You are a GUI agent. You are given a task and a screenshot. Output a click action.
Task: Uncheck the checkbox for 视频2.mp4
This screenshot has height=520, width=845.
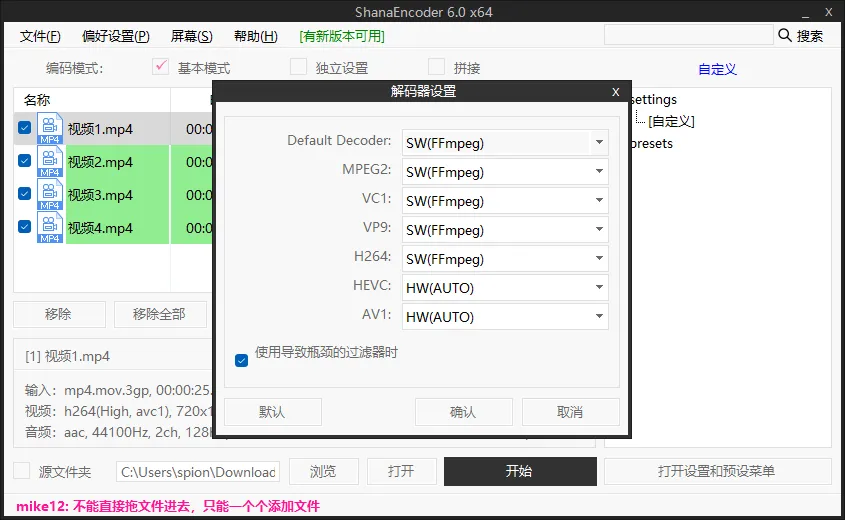point(24,161)
